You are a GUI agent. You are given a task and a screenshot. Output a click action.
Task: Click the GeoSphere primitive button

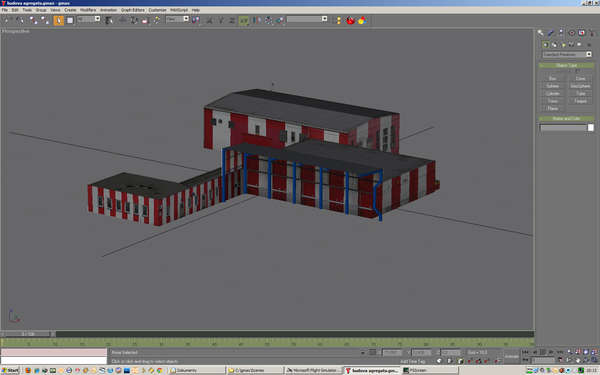point(580,86)
